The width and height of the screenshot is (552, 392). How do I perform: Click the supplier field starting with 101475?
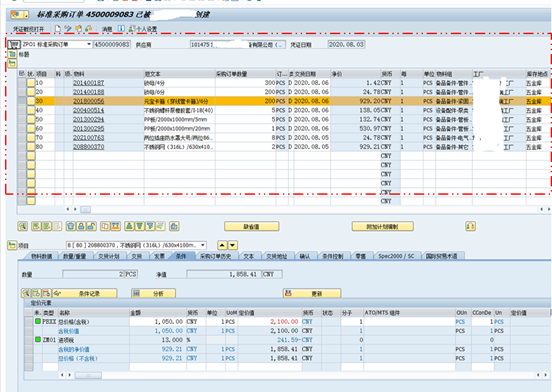coord(238,45)
